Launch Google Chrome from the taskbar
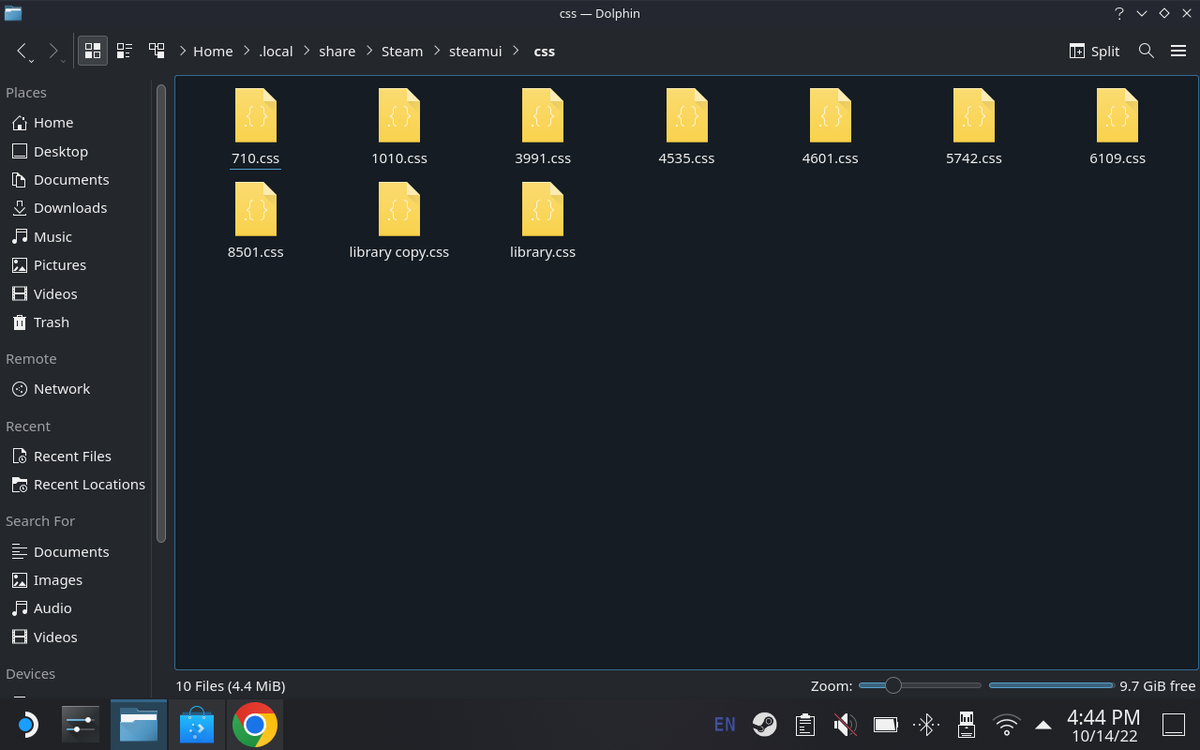This screenshot has width=1200, height=750. click(255, 724)
